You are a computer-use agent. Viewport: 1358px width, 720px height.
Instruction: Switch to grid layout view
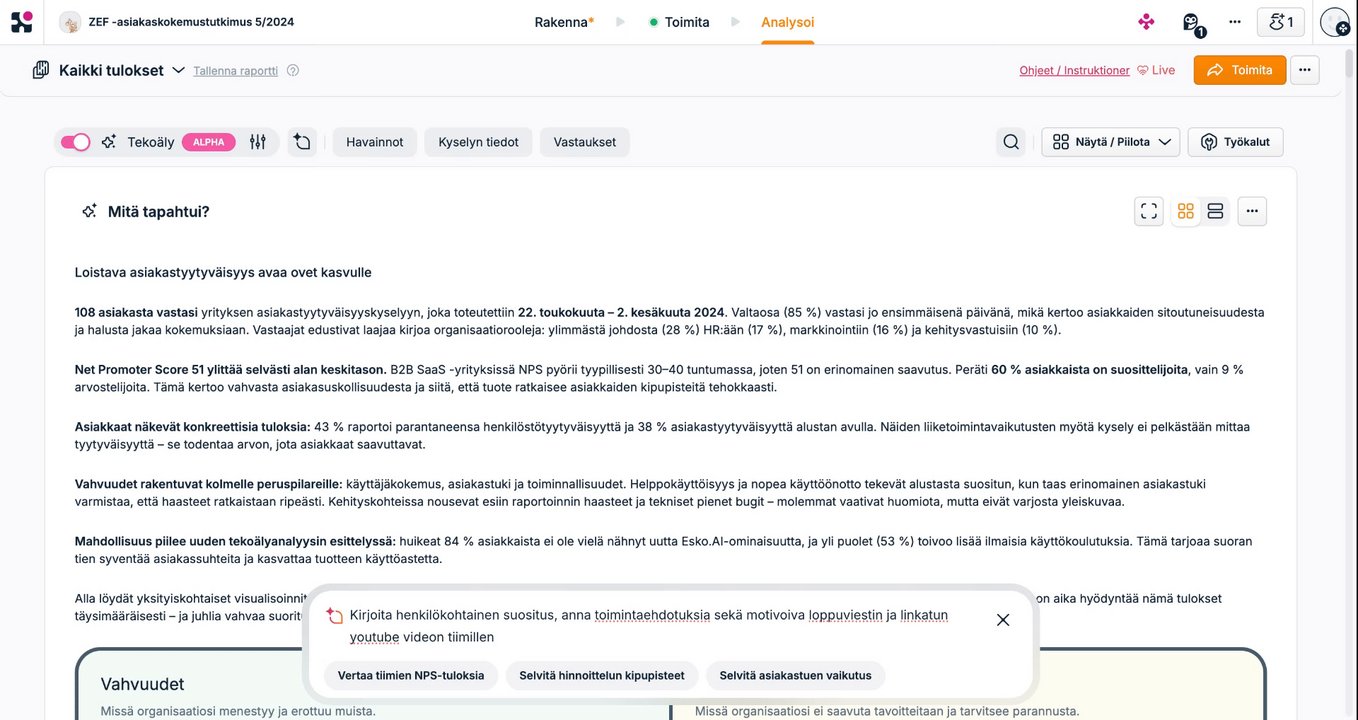click(1186, 211)
